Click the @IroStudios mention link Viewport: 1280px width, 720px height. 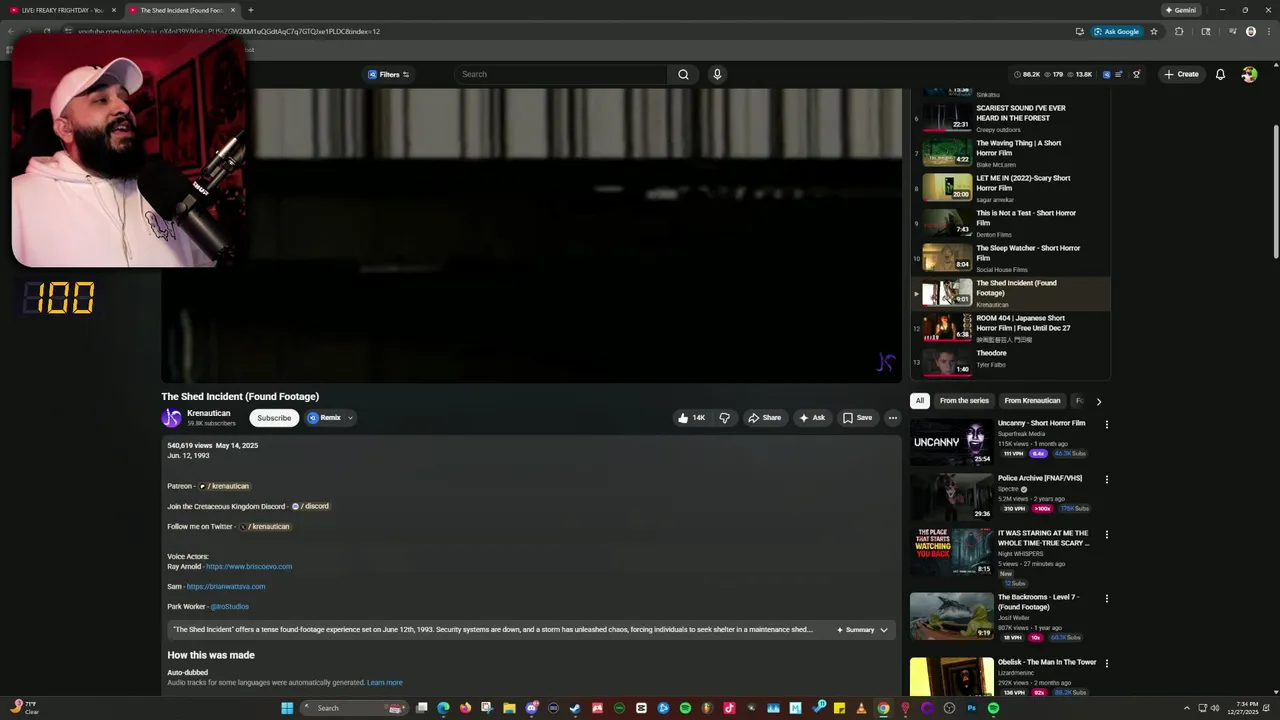point(230,607)
